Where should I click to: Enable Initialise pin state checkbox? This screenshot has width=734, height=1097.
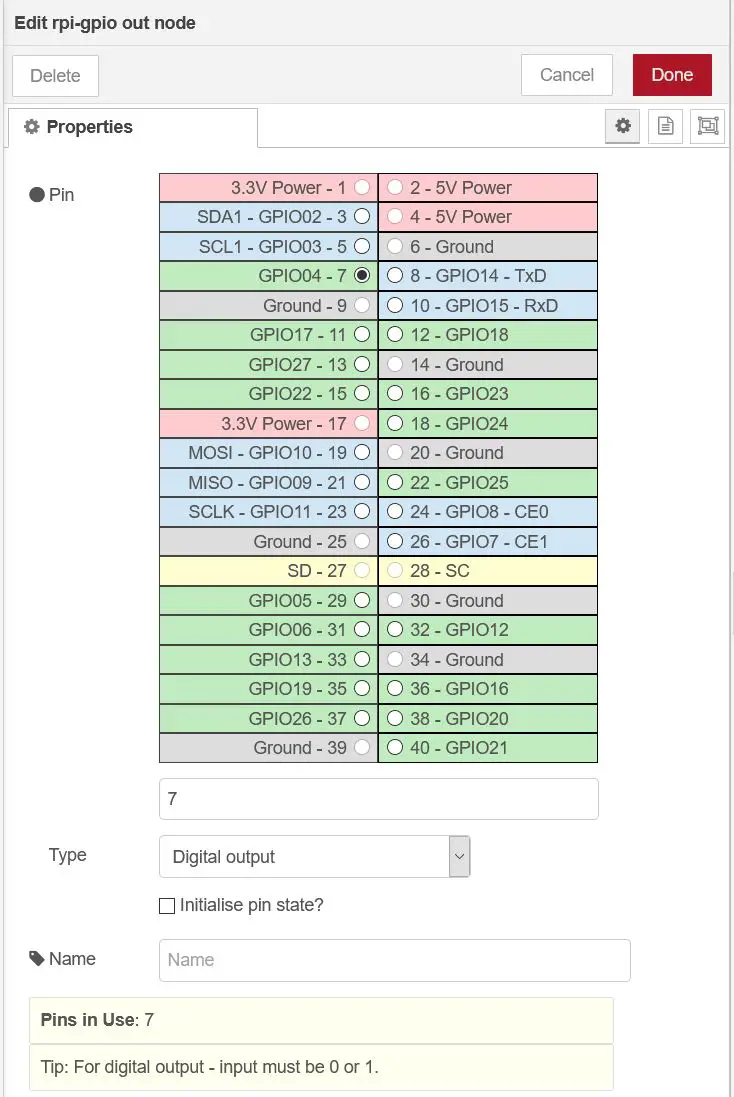click(x=167, y=906)
